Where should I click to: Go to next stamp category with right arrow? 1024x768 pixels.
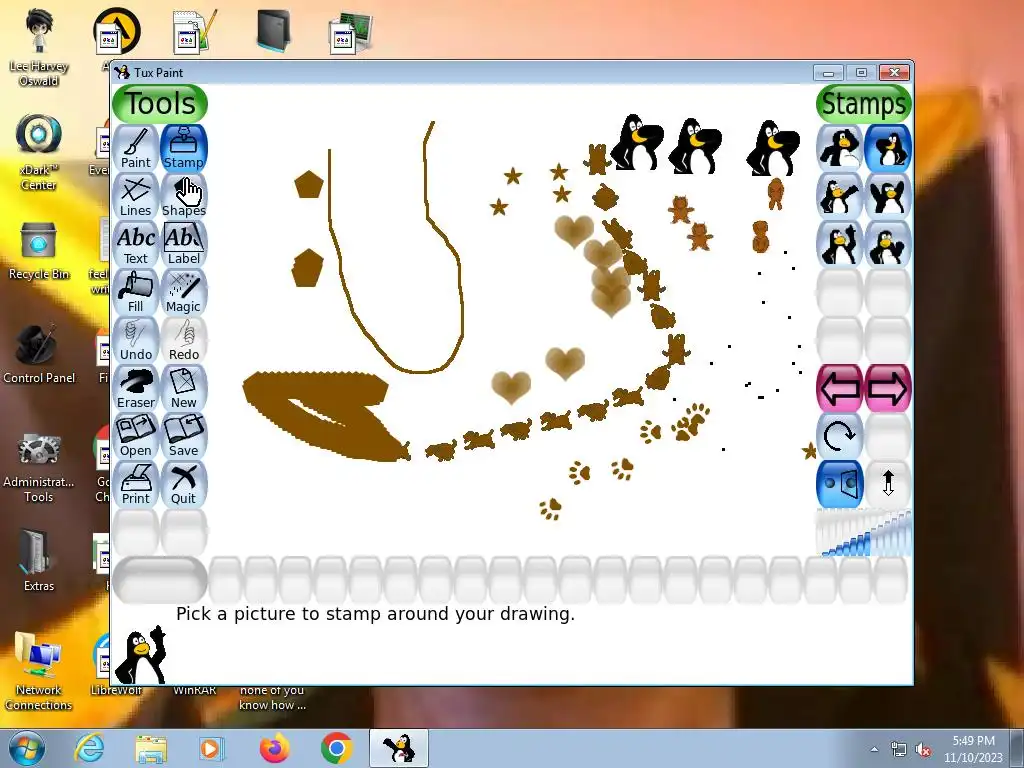(888, 389)
